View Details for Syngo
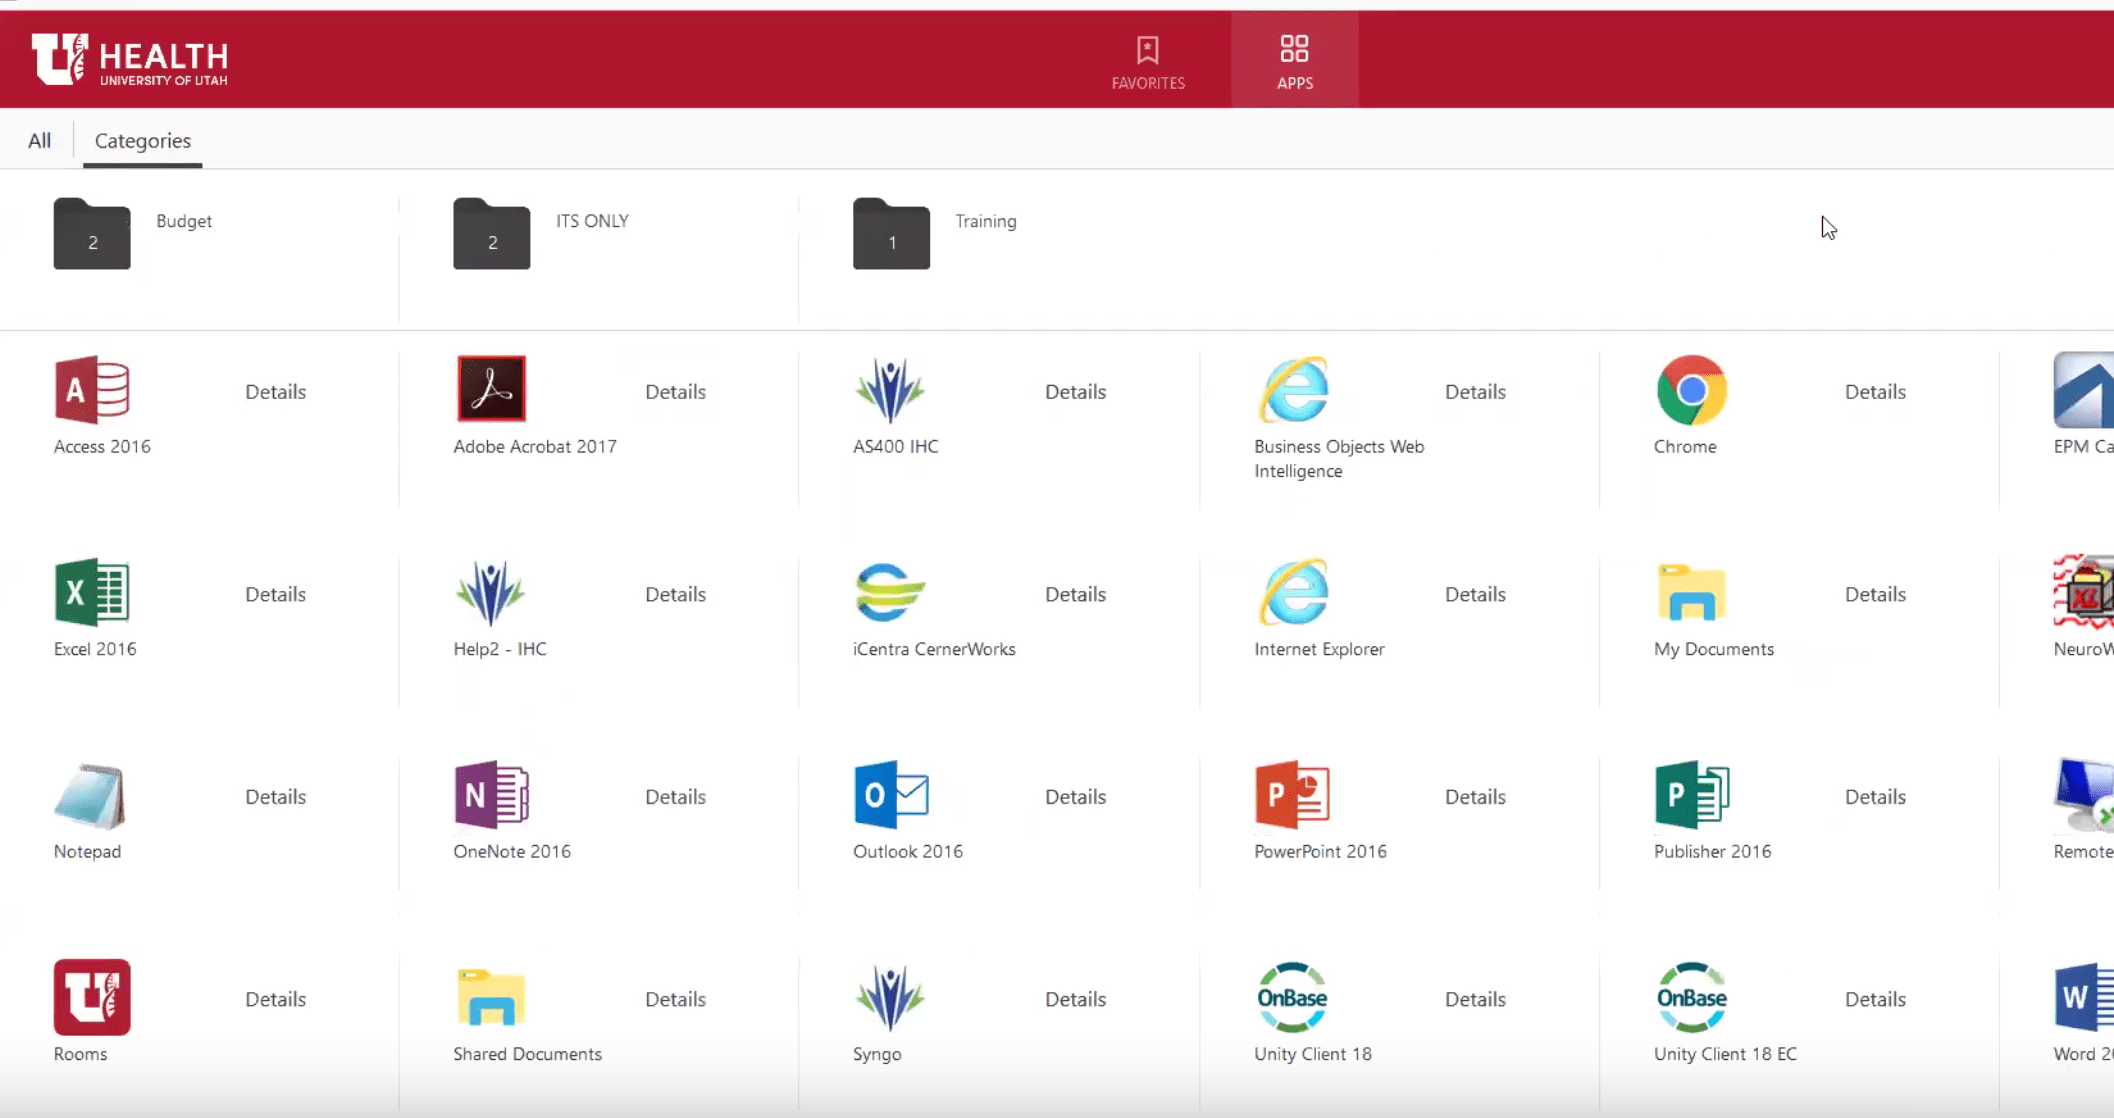2114x1118 pixels. point(1076,1000)
